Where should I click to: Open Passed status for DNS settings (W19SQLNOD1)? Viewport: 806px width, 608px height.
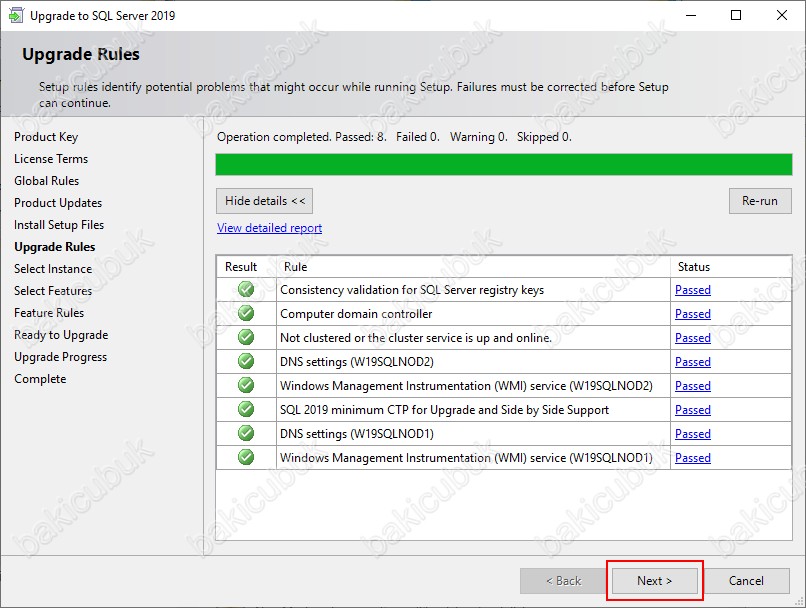coord(693,434)
